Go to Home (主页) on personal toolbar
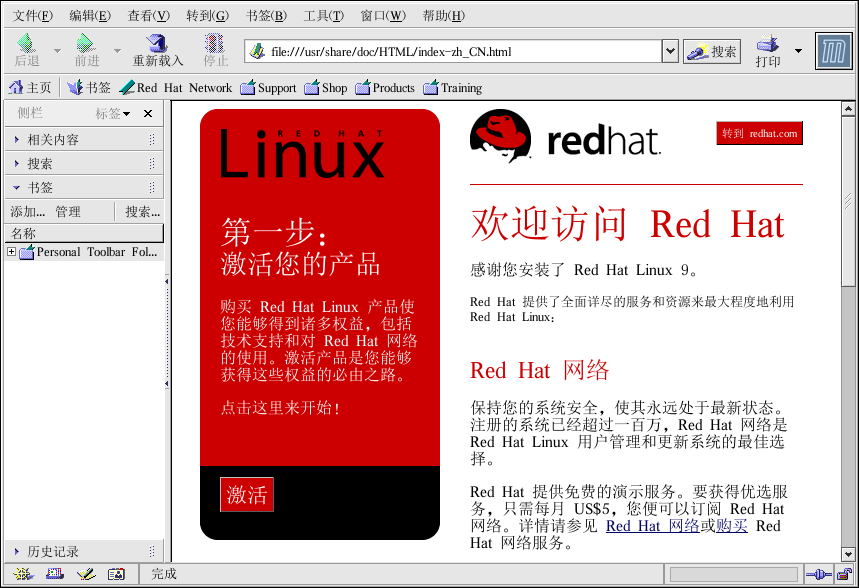This screenshot has width=859, height=588. point(30,88)
